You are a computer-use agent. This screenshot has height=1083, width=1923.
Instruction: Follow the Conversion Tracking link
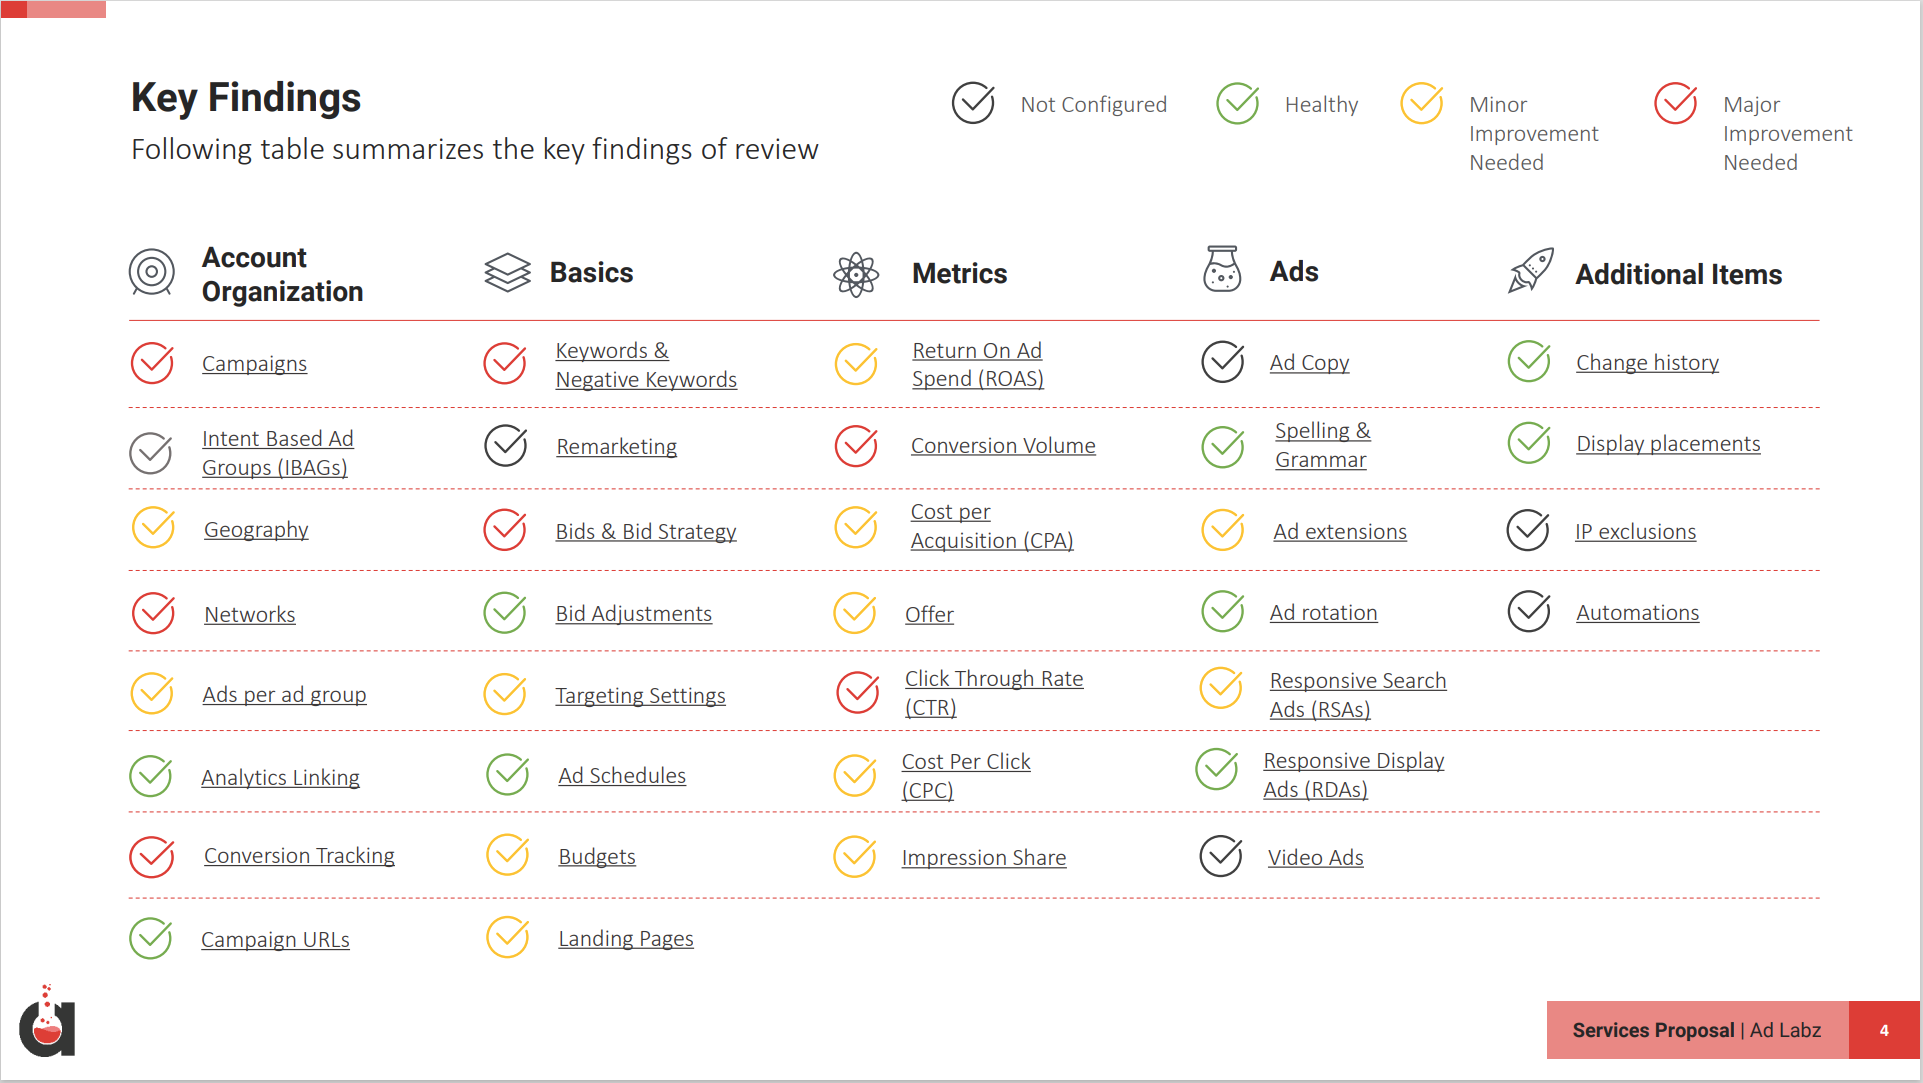299,856
